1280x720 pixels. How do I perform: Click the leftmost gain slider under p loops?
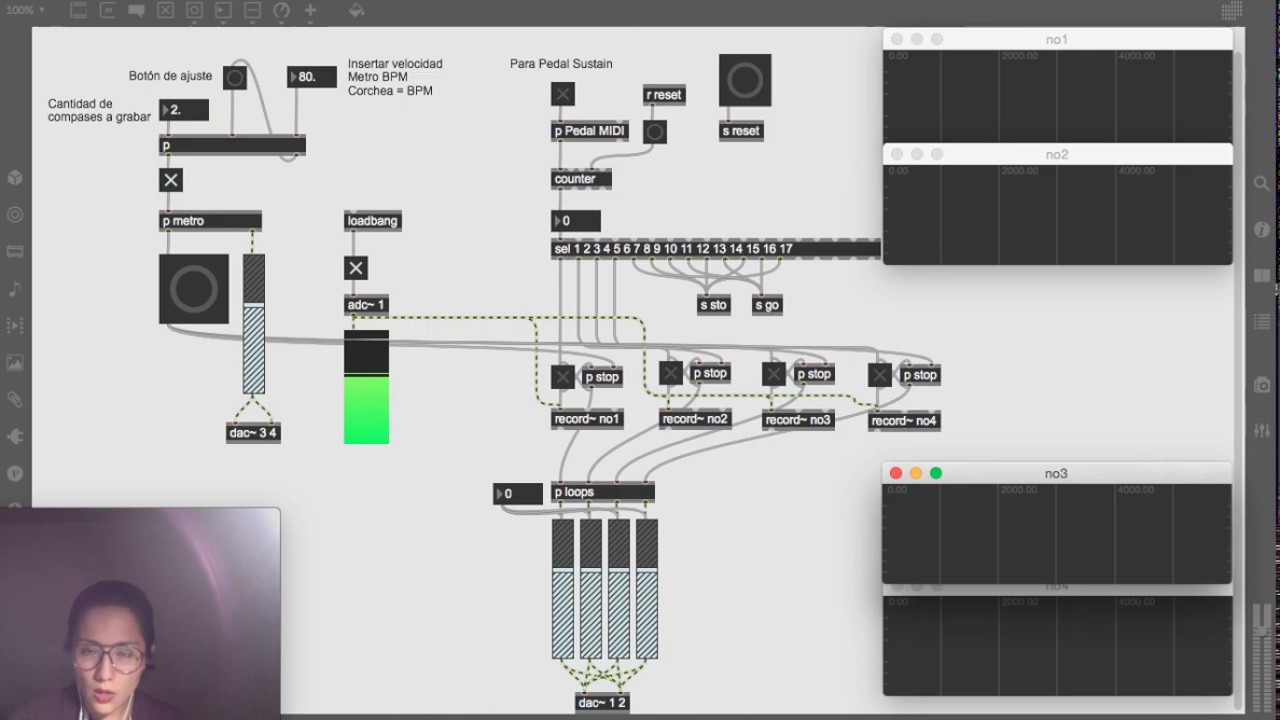(563, 589)
